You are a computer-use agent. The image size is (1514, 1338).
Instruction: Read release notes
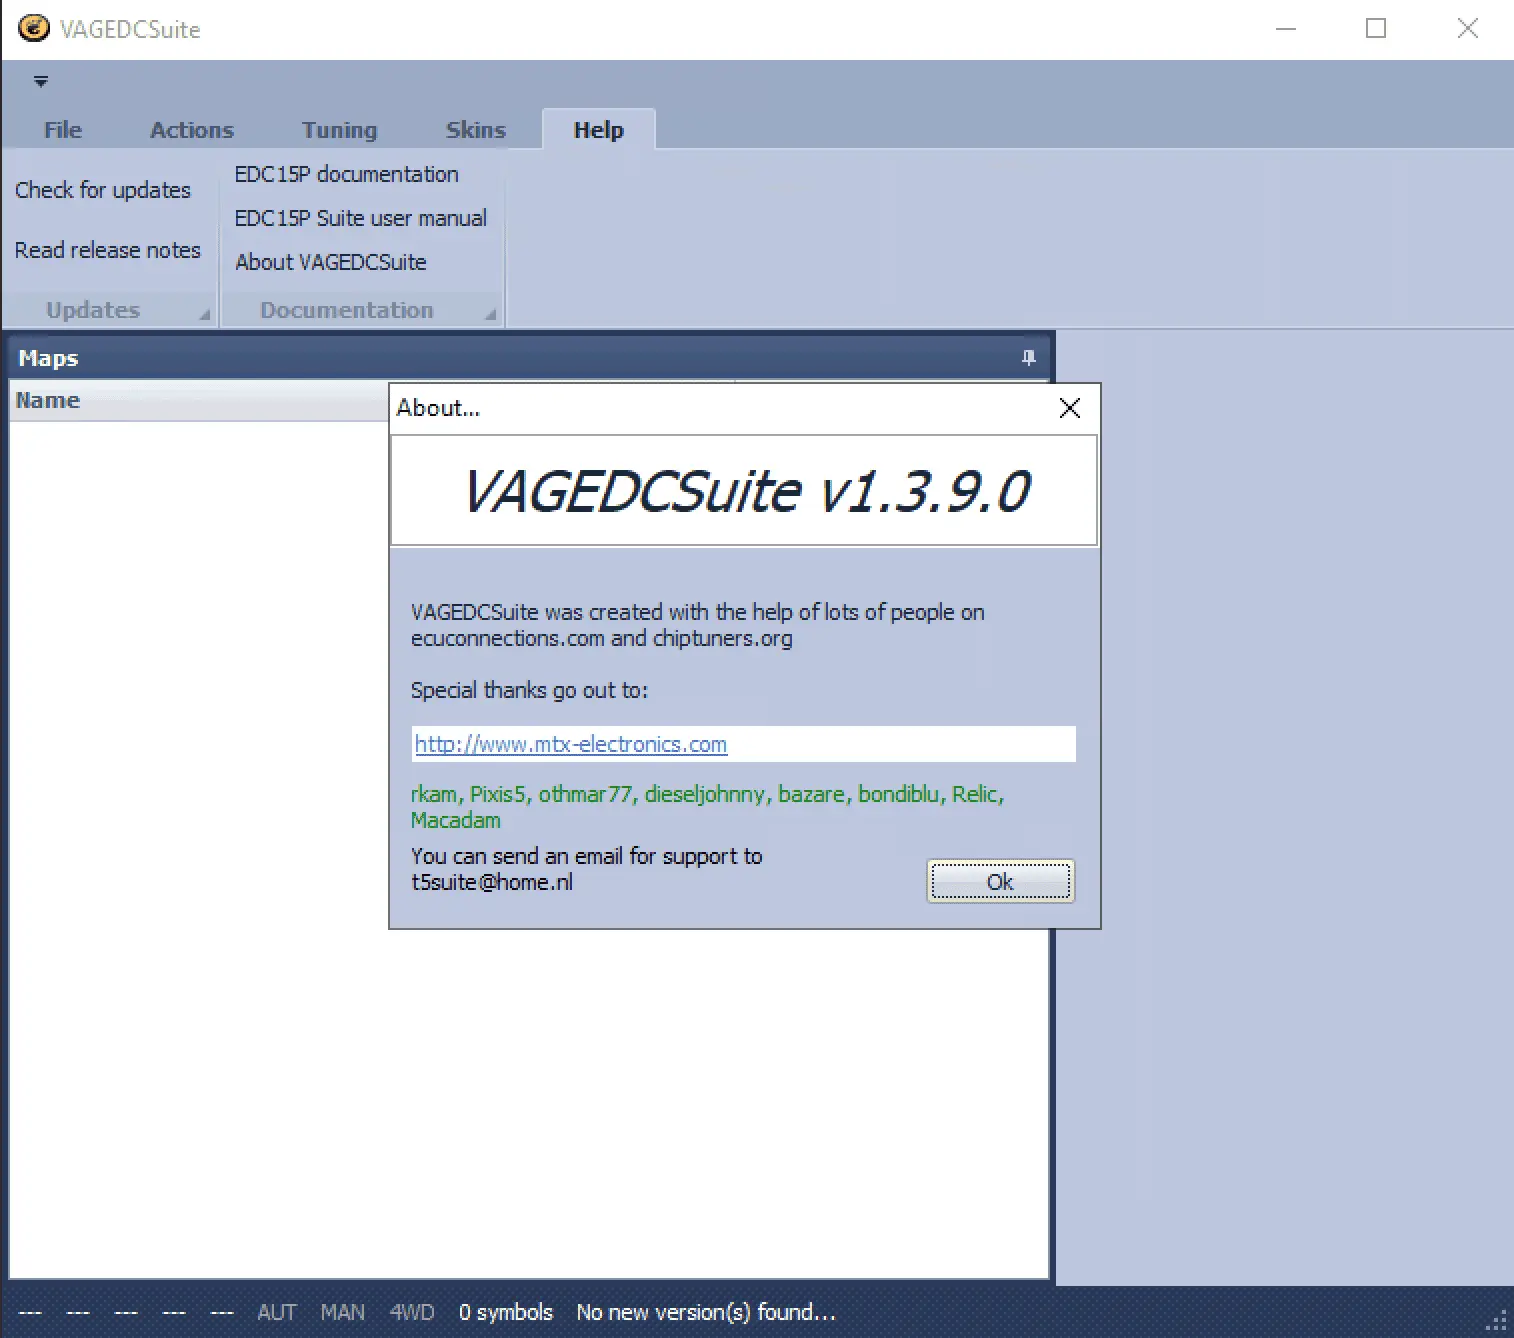tap(108, 250)
